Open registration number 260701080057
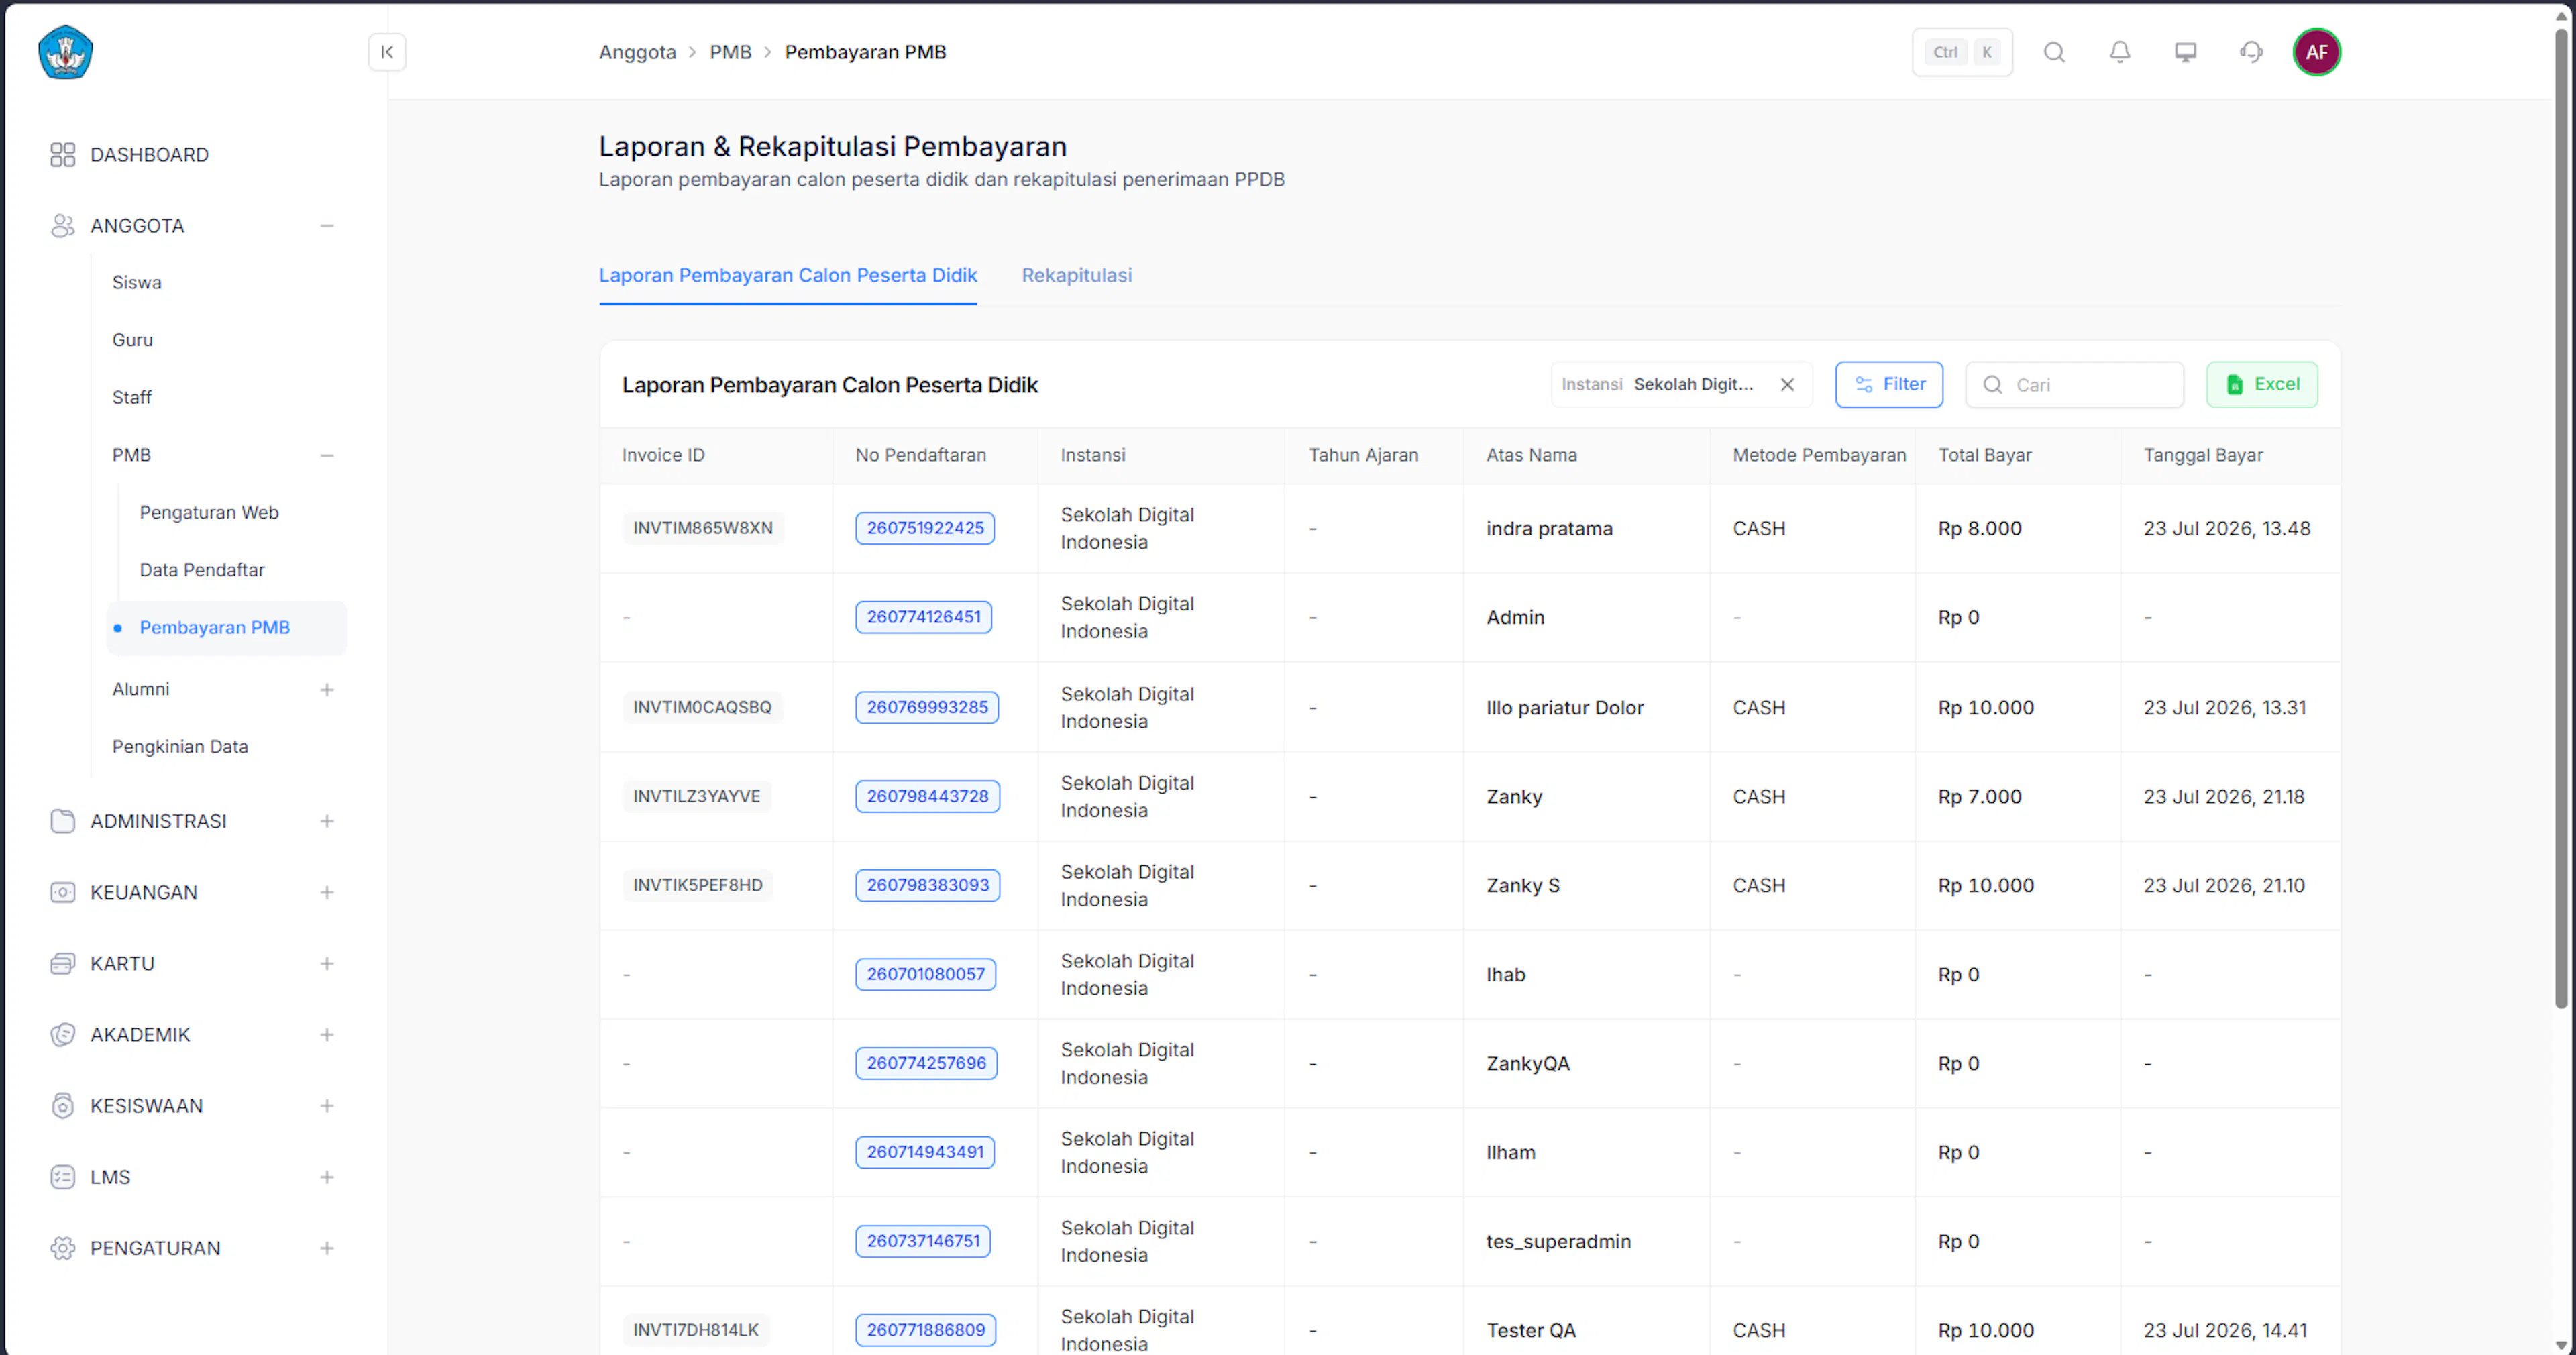The width and height of the screenshot is (2576, 1355). (x=925, y=974)
